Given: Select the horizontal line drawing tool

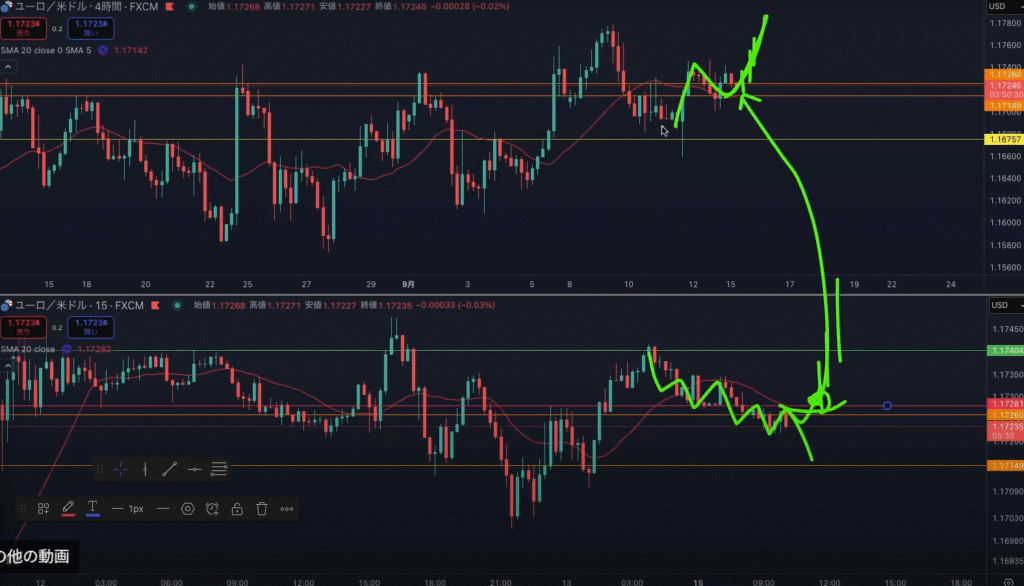Looking at the screenshot, I should tap(194, 469).
